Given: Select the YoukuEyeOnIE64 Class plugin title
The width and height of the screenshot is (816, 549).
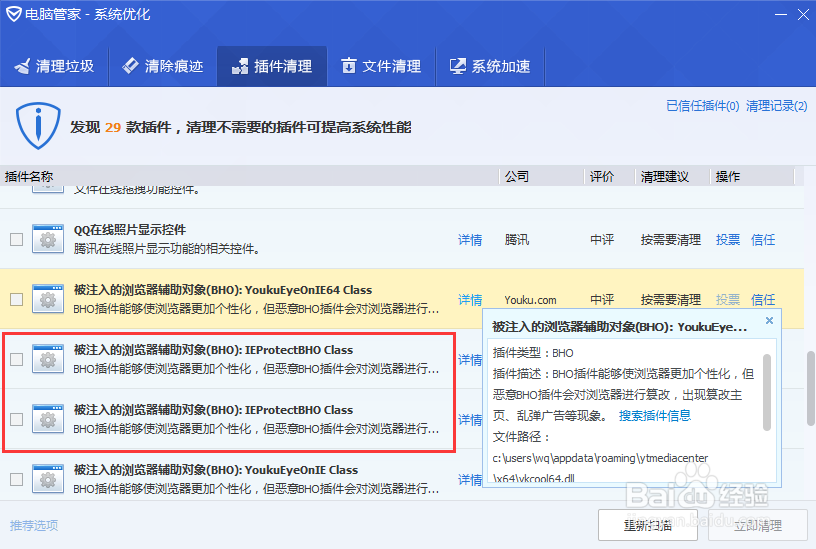Looking at the screenshot, I should [223, 290].
